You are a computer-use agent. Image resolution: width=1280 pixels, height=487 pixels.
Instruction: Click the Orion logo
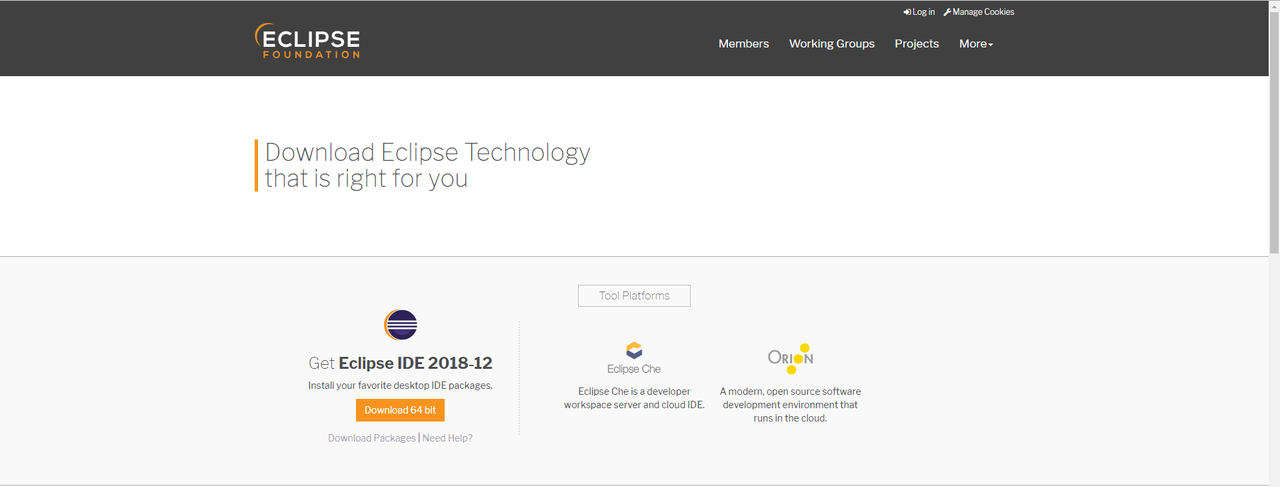[x=790, y=357]
